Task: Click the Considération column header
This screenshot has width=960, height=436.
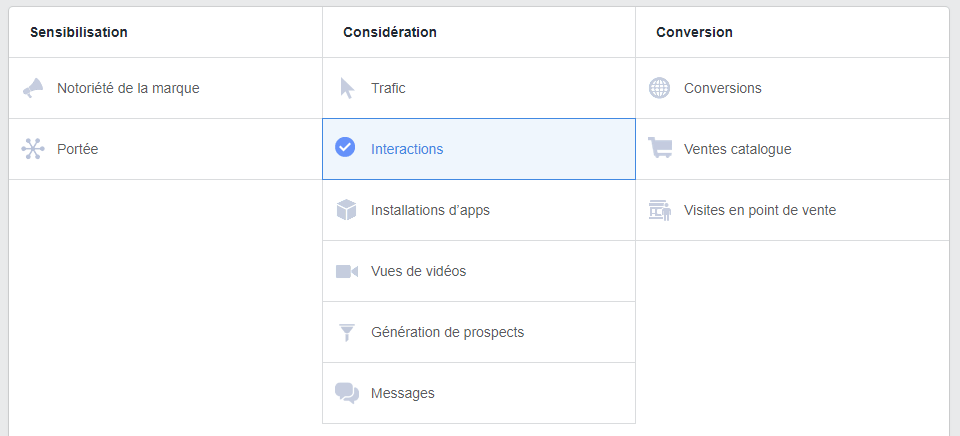Action: coord(390,32)
